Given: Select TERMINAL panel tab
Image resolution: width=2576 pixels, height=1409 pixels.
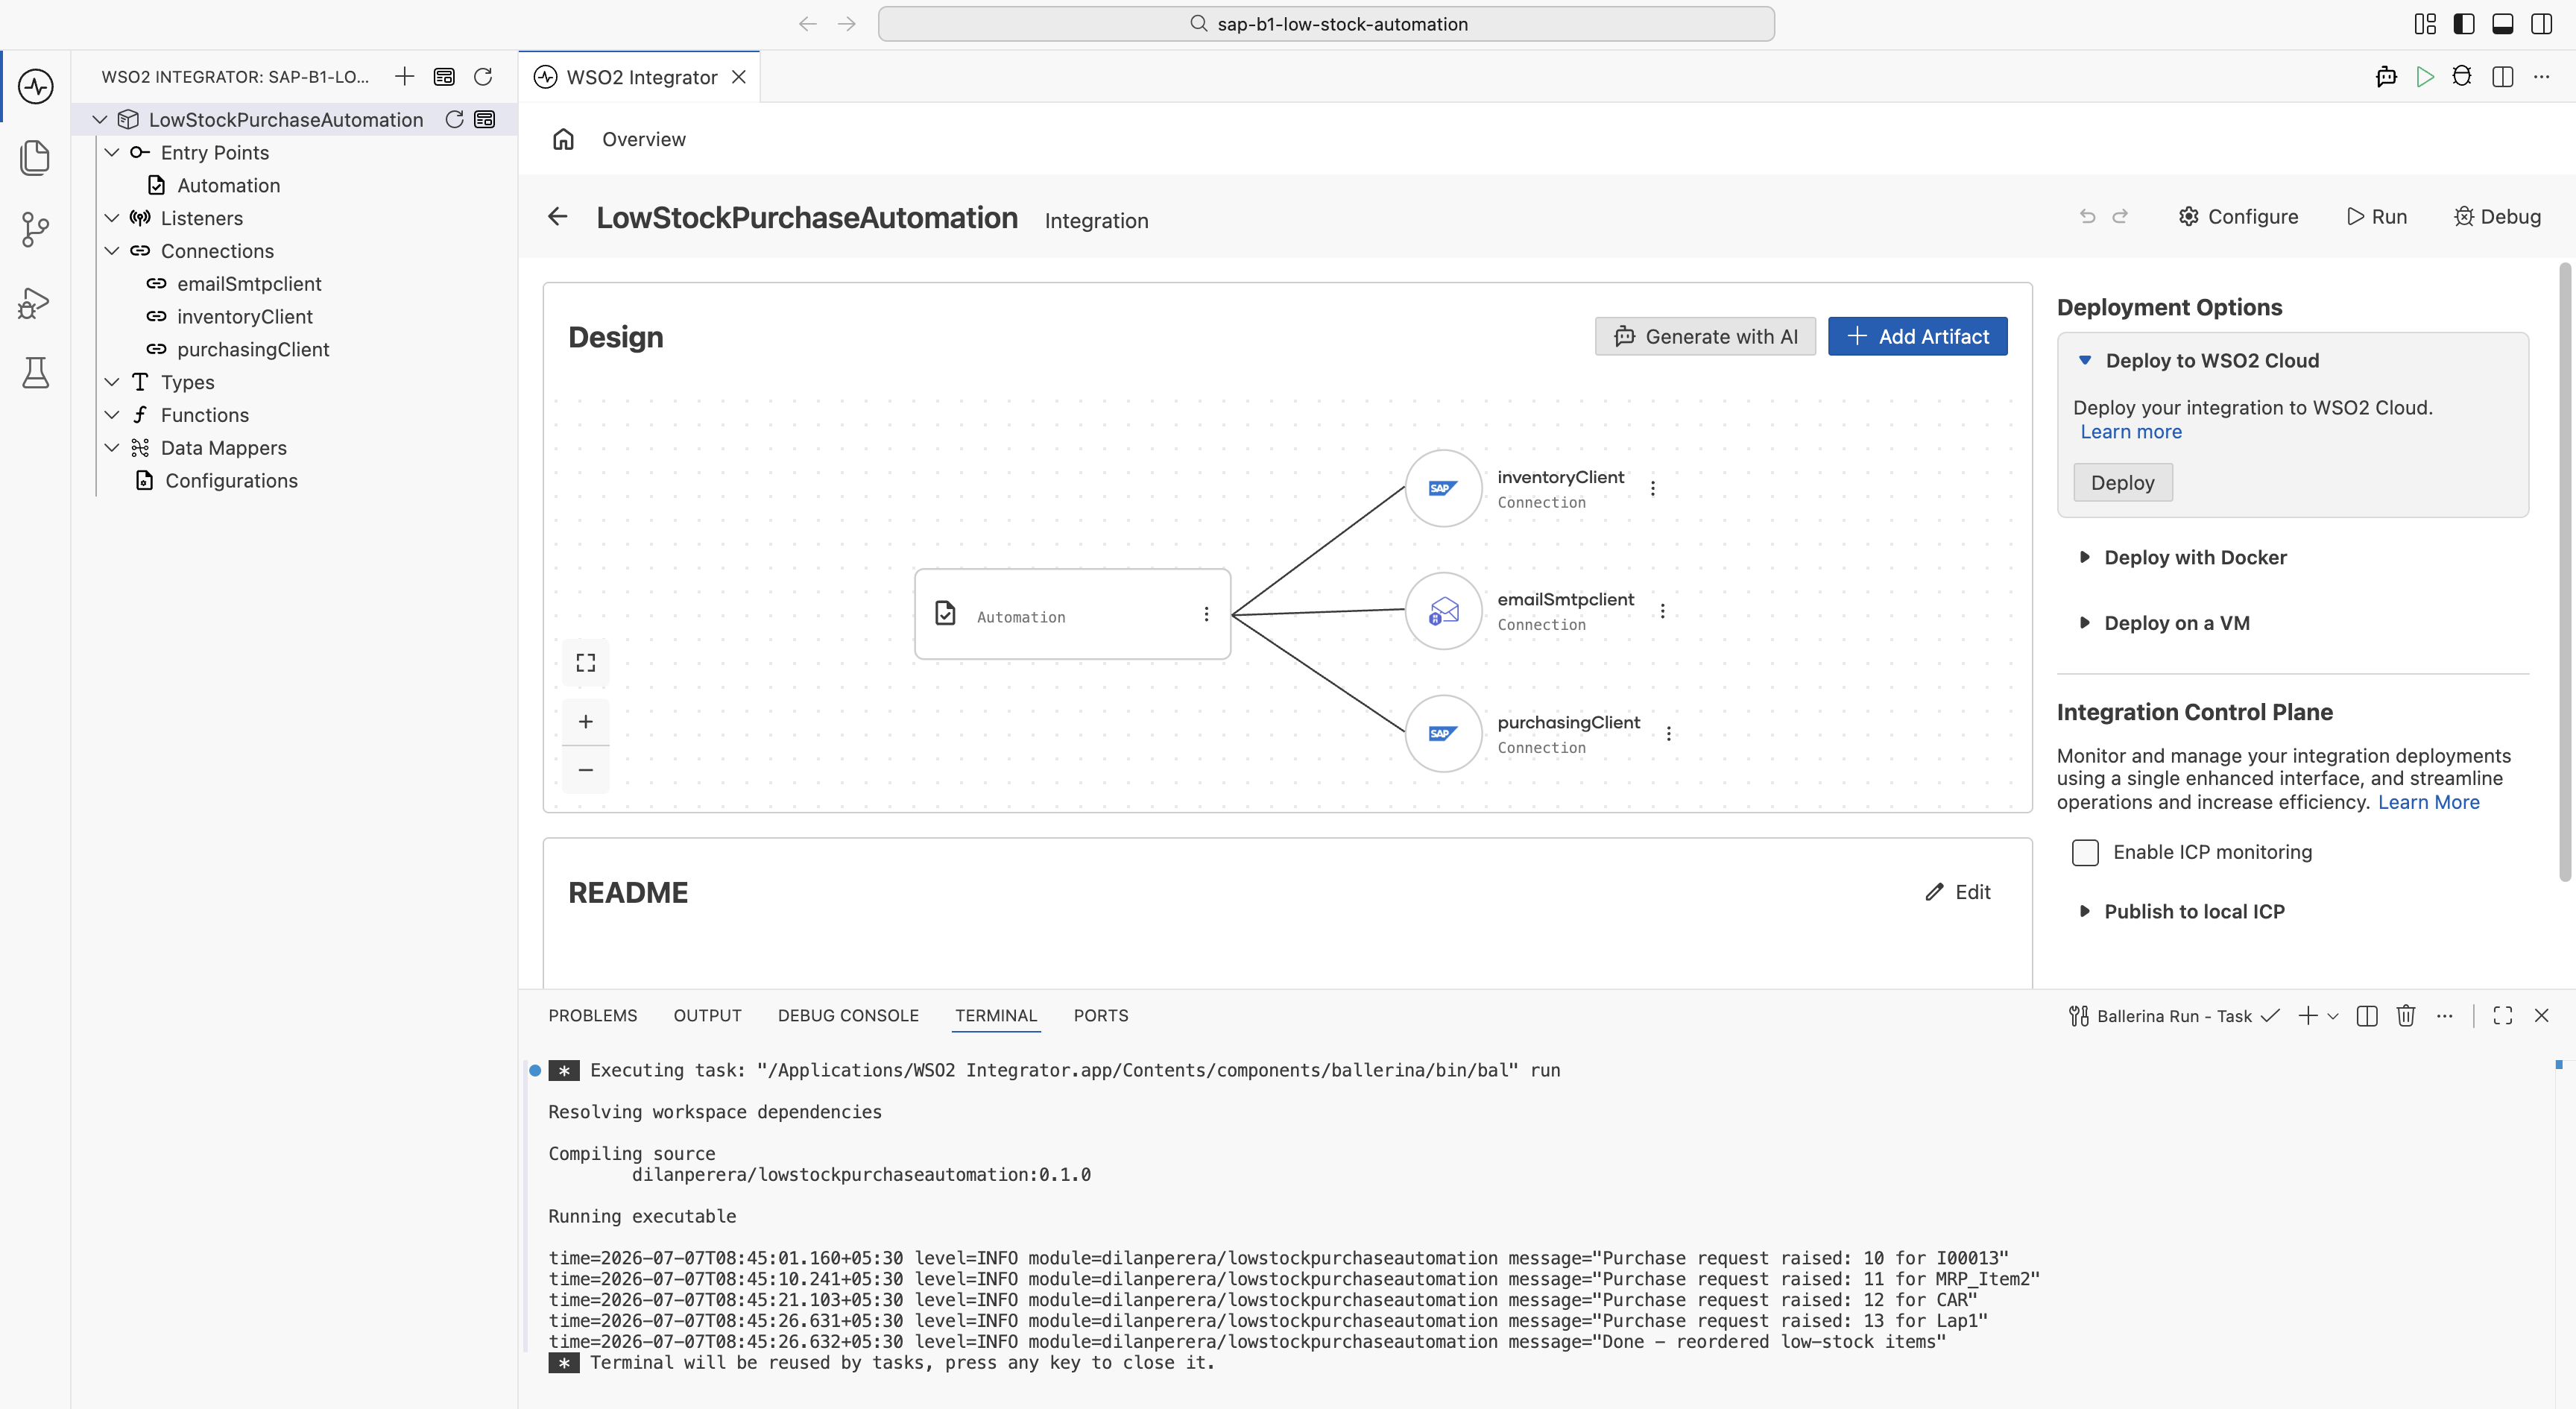Looking at the screenshot, I should tap(996, 1015).
